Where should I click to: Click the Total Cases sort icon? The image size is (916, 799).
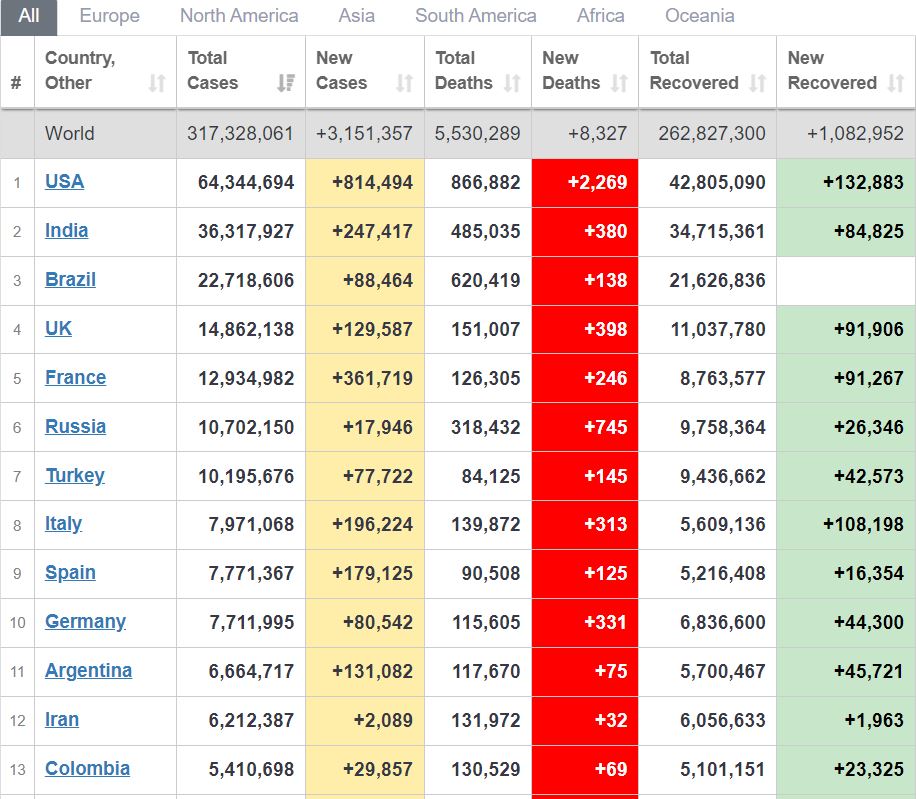(x=286, y=83)
